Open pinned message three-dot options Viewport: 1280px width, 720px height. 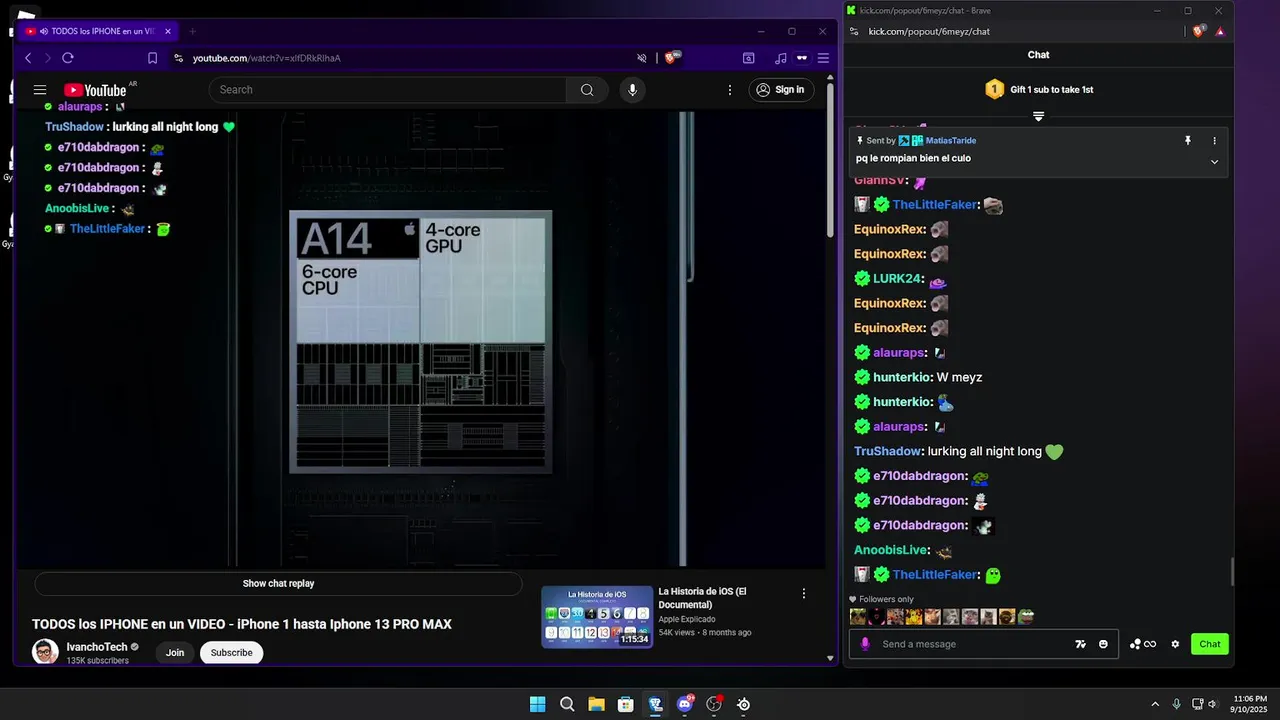point(1215,141)
